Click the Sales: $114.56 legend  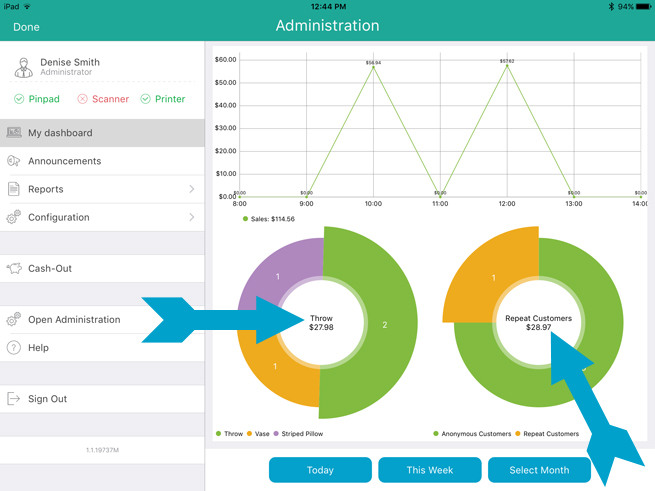269,219
